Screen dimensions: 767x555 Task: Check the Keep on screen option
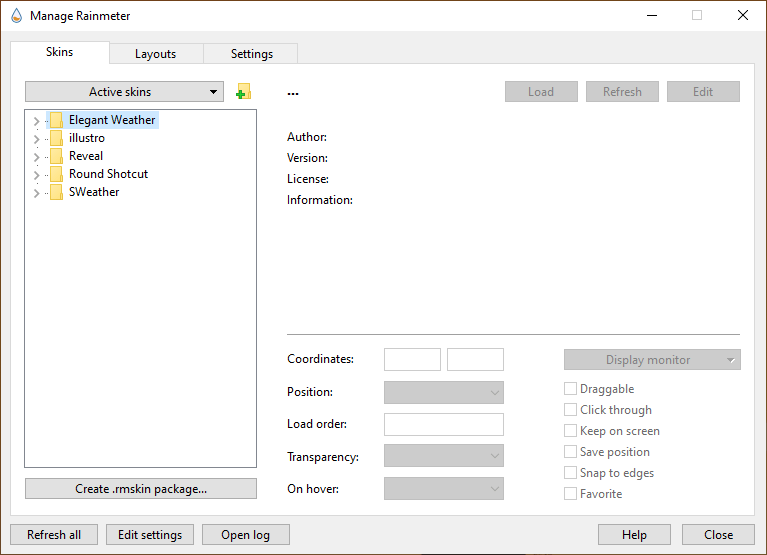pos(571,431)
